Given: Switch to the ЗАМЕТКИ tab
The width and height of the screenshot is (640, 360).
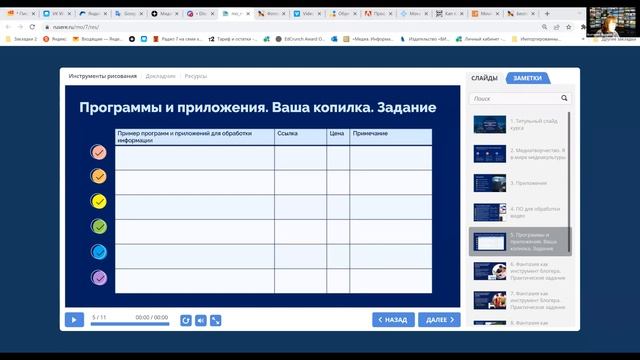Looking at the screenshot, I should pyautogui.click(x=527, y=78).
